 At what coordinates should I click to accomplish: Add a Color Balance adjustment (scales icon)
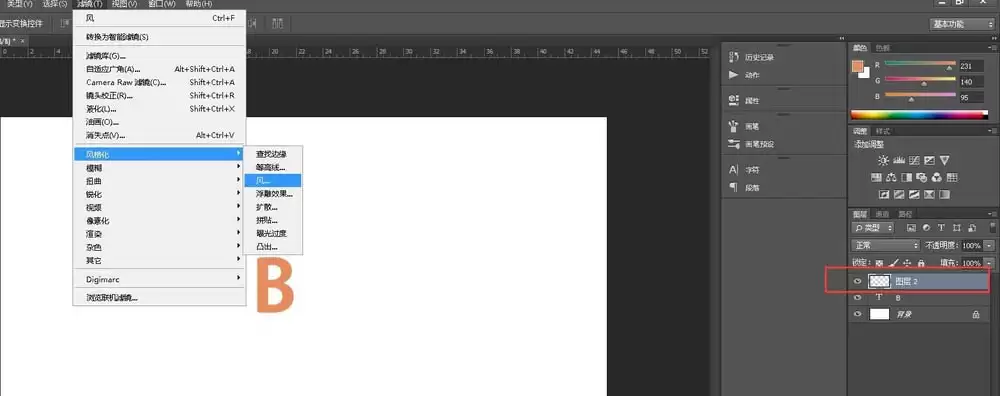click(892, 177)
